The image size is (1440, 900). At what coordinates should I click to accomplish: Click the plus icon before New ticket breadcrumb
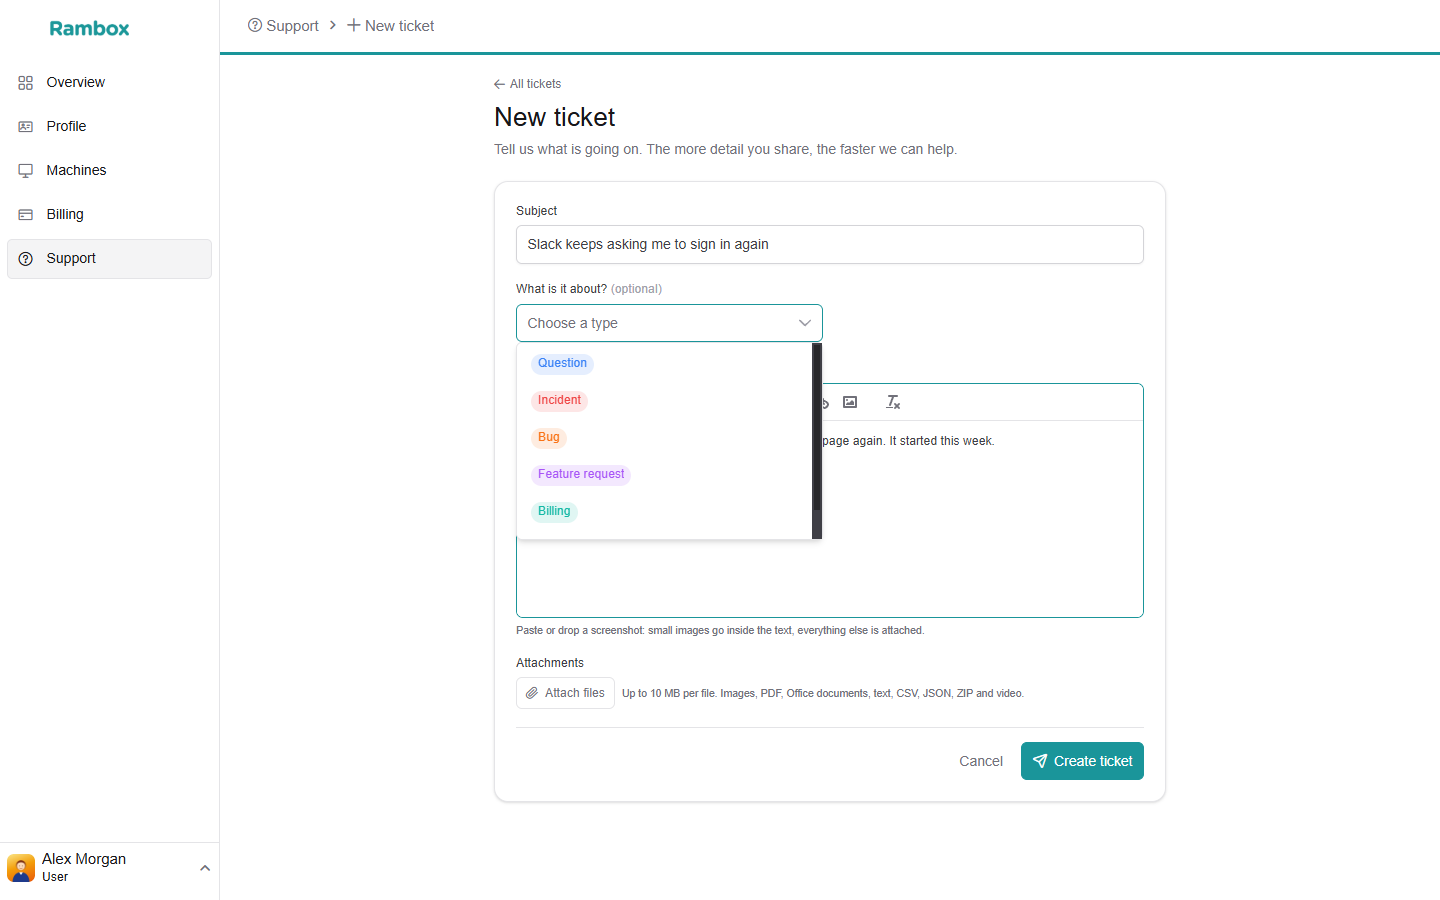point(354,25)
